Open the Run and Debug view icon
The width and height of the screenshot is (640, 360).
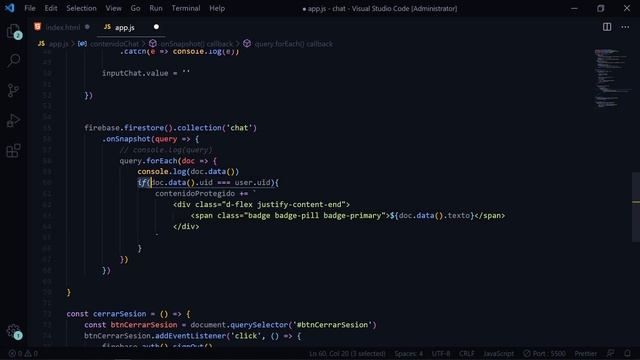(x=13, y=120)
